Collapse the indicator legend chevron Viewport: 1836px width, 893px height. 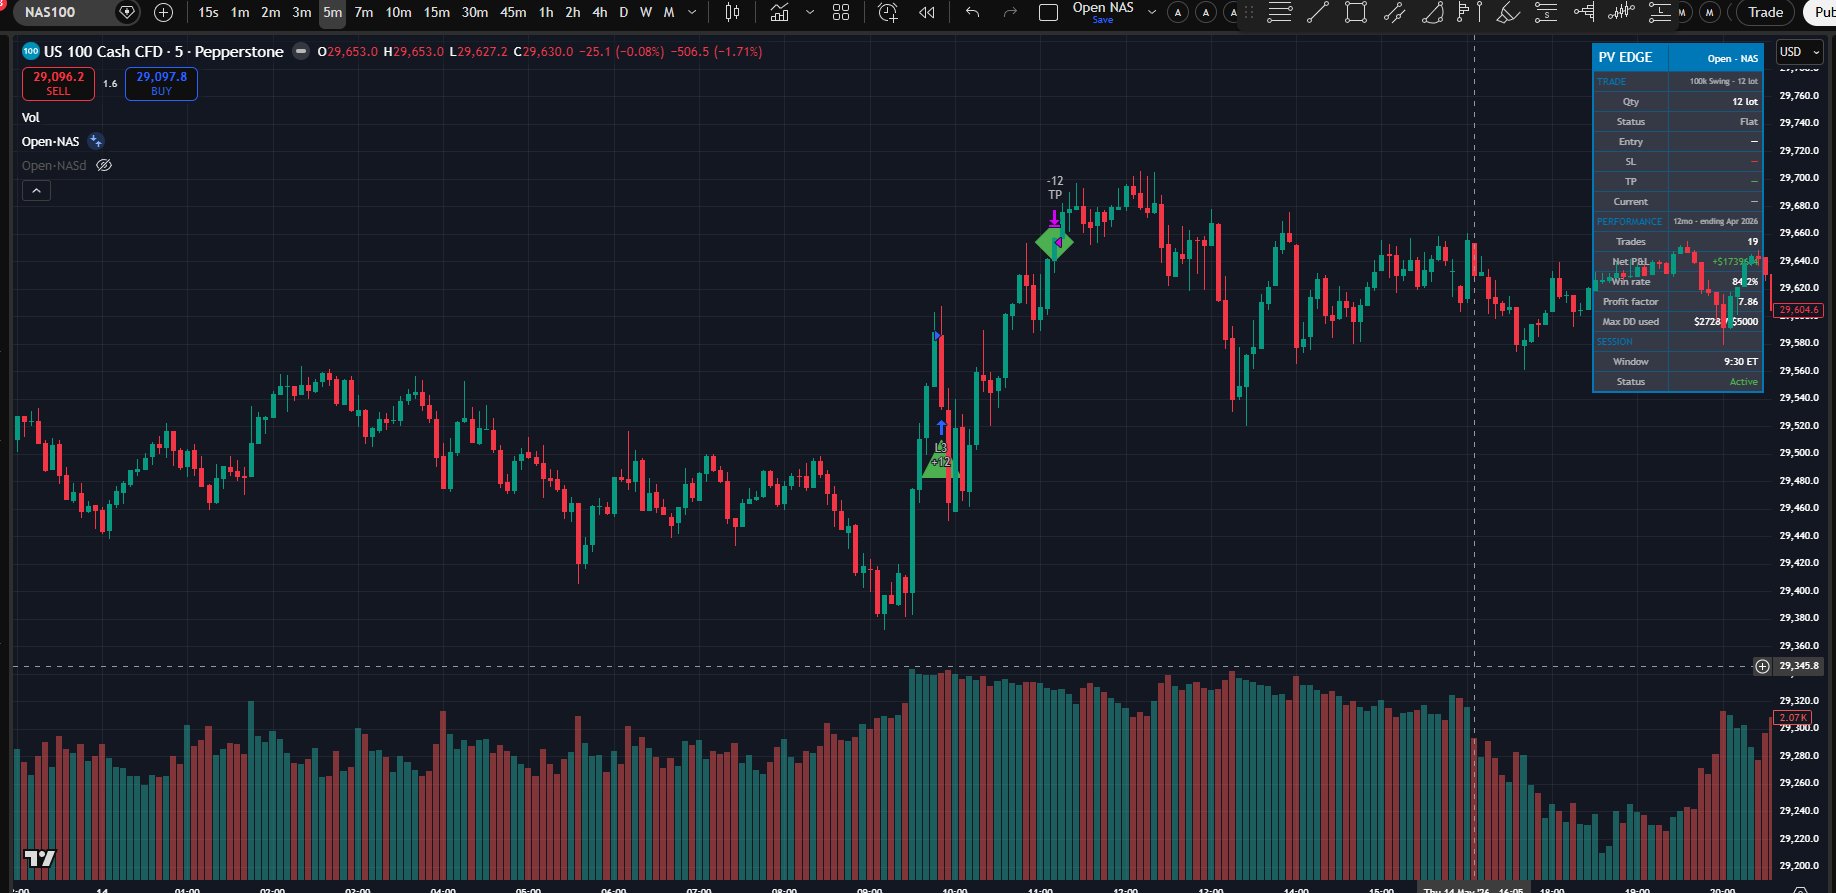(x=36, y=190)
